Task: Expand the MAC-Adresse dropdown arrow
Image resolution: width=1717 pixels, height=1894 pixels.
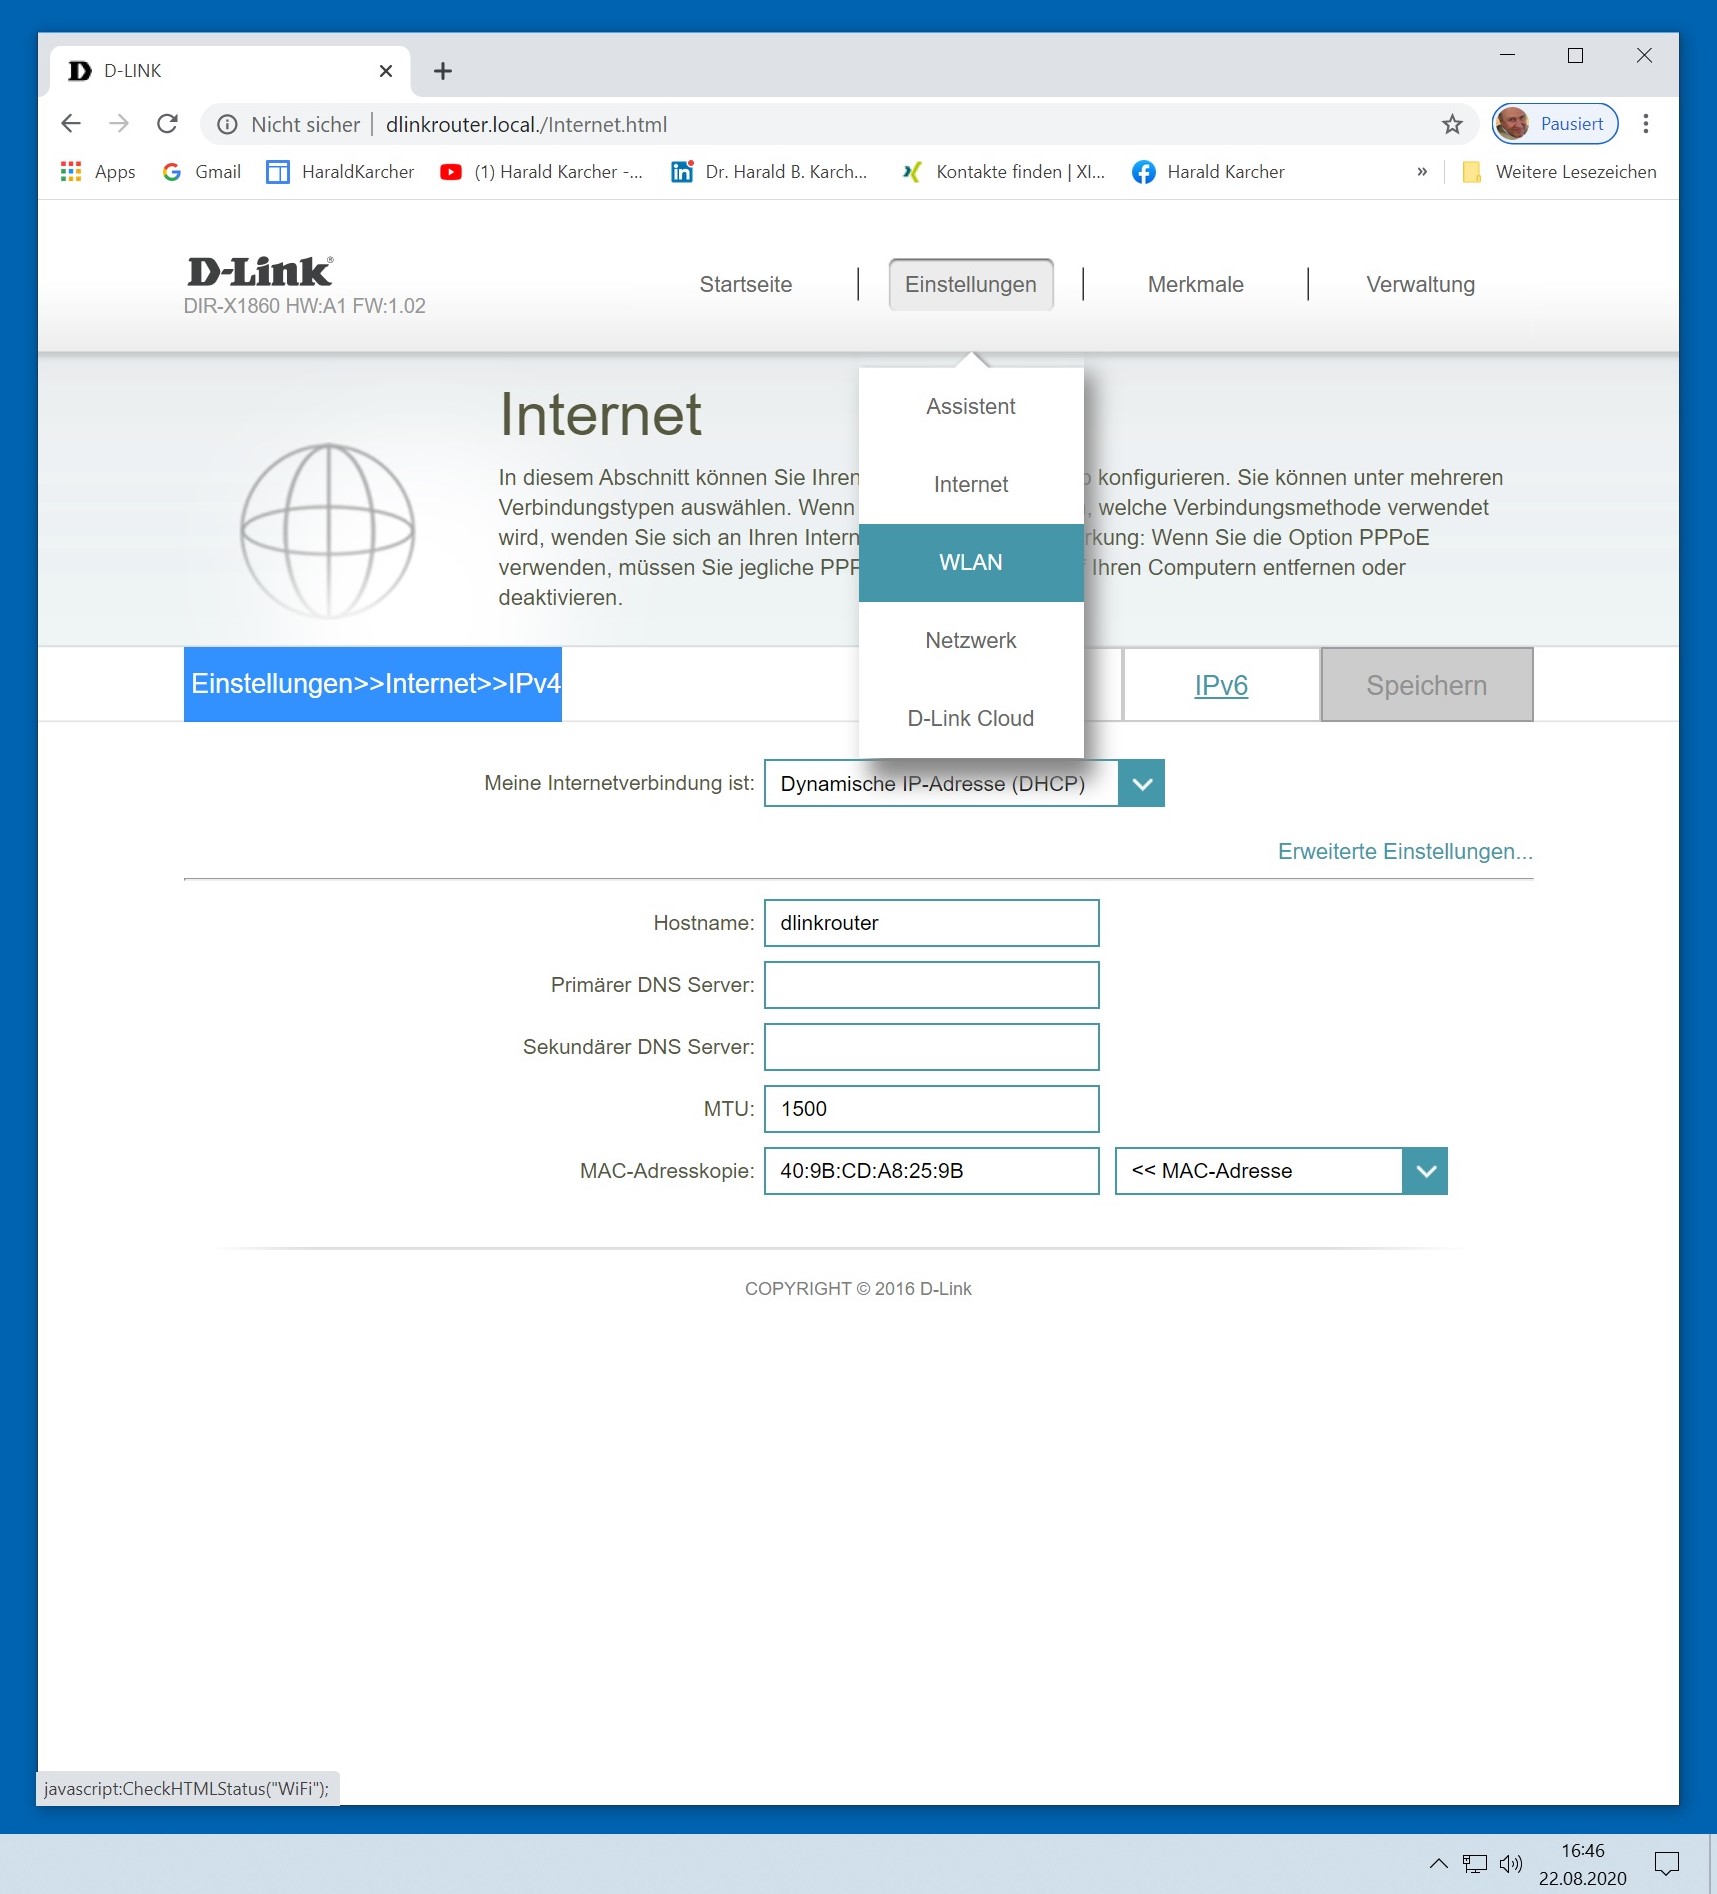Action: coord(1425,1171)
